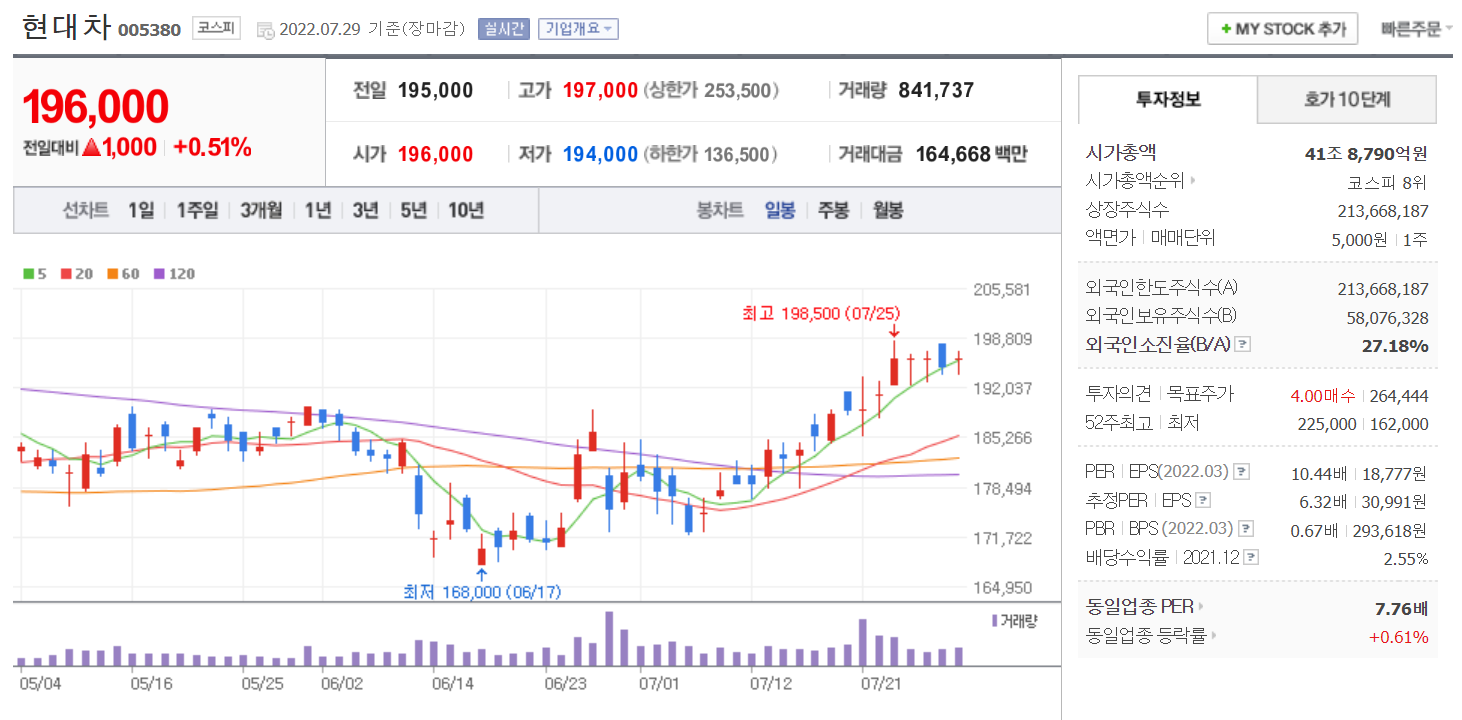Click the orange 60-day moving average swatch
This screenshot has width=1462, height=720.
pyautogui.click(x=113, y=273)
